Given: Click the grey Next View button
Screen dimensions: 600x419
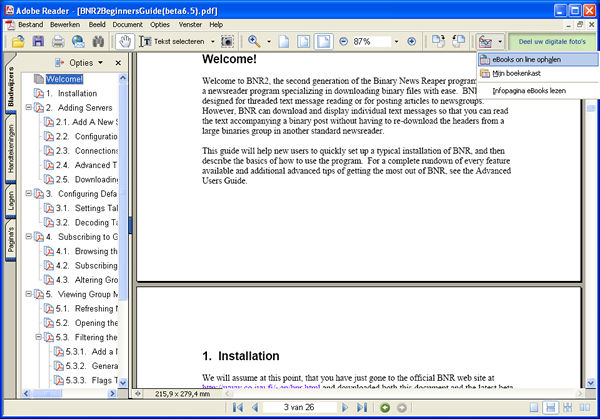Looking at the screenshot, I should click(402, 408).
